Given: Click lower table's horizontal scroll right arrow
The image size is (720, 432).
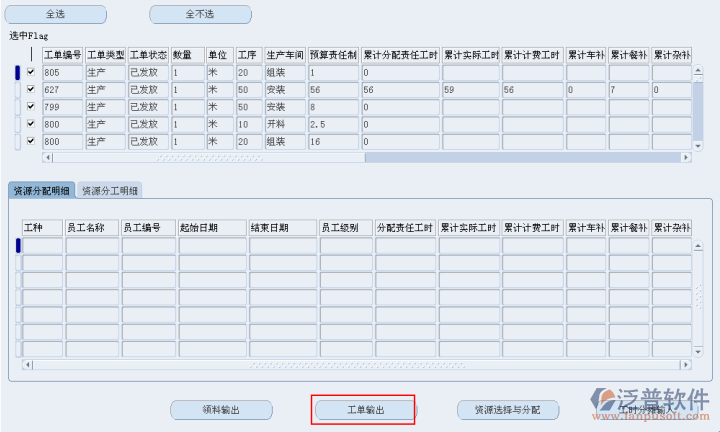Looking at the screenshot, I should pos(684,365).
